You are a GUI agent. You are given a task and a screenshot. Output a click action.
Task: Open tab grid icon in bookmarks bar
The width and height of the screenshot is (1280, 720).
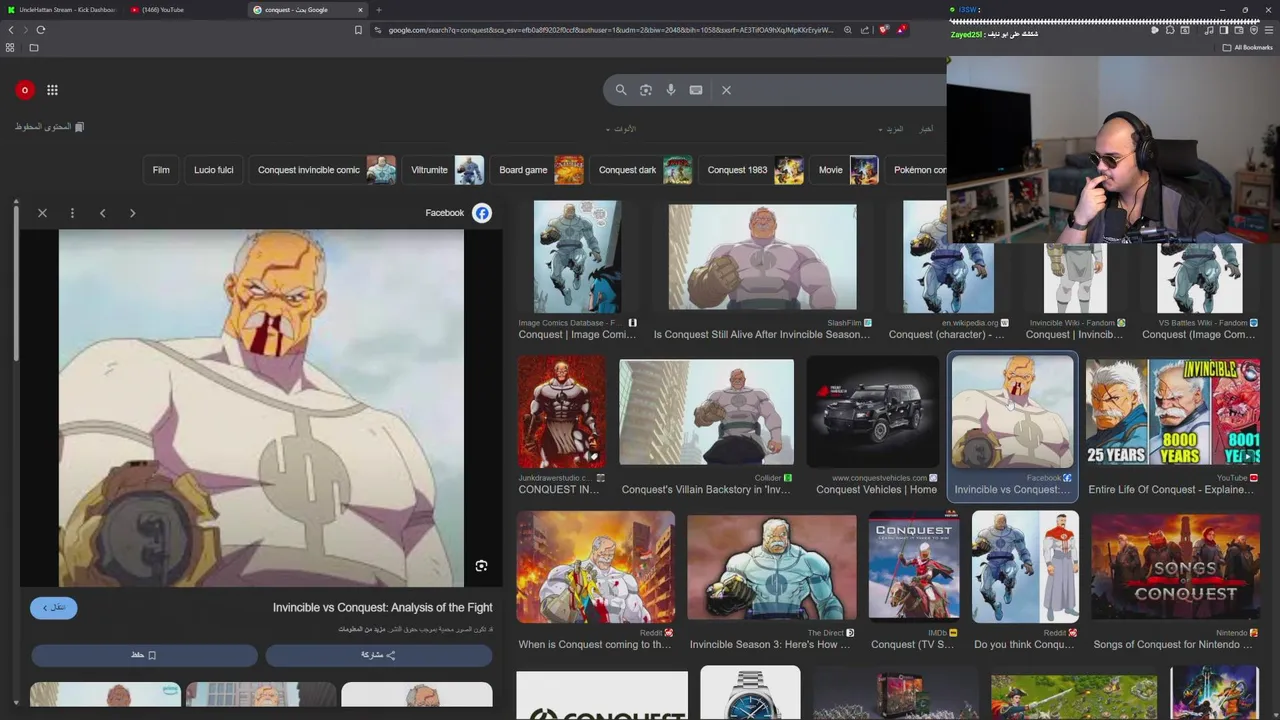[10, 47]
